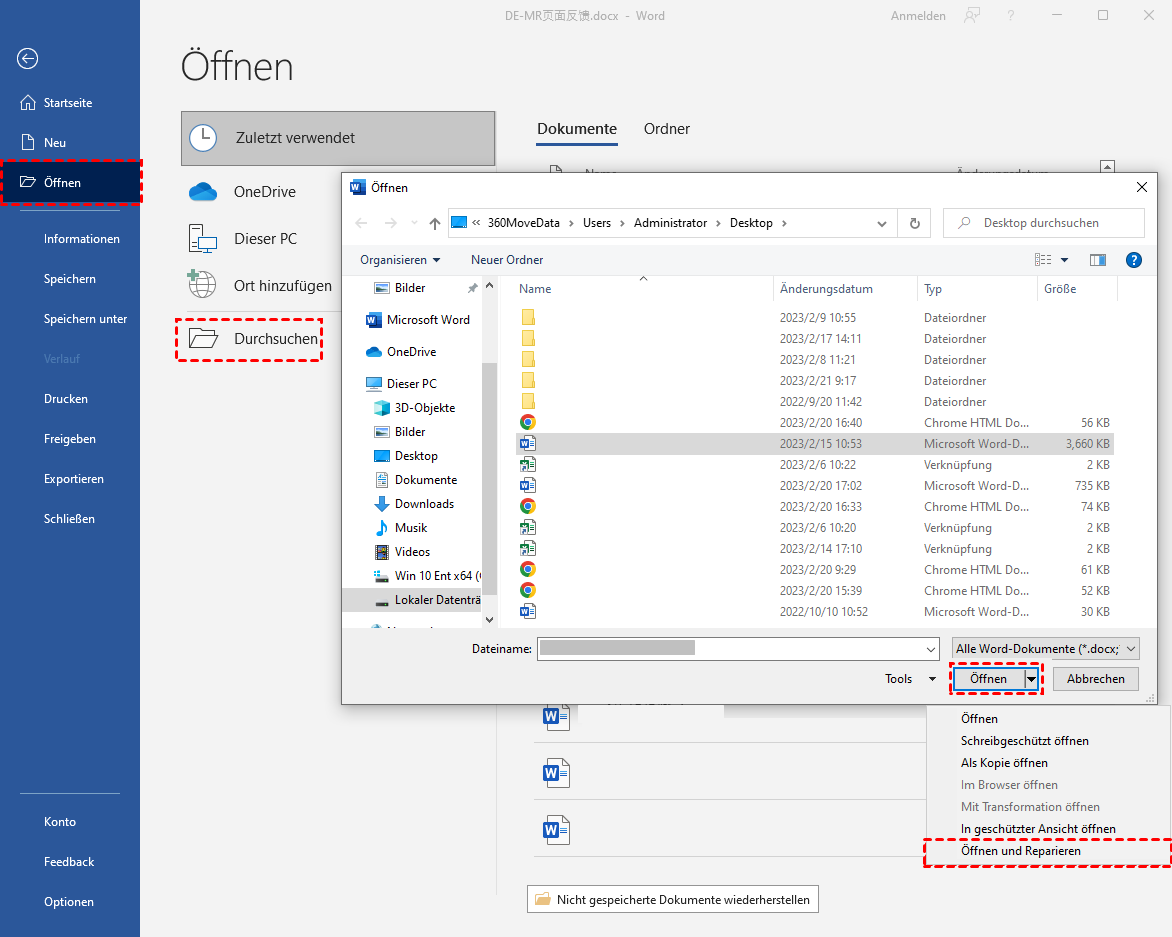Click Ort hinzufügen globe icon
Image resolution: width=1172 pixels, height=937 pixels.
coord(202,285)
